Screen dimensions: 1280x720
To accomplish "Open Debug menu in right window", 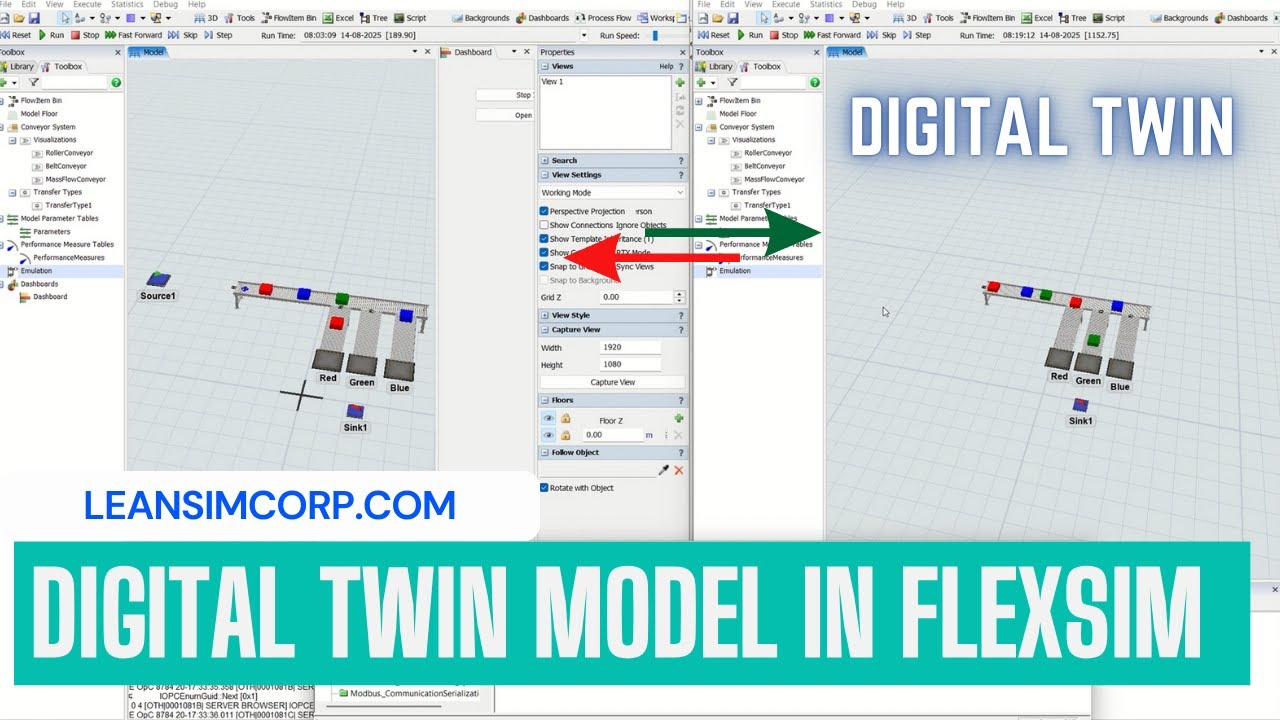I will [864, 4].
